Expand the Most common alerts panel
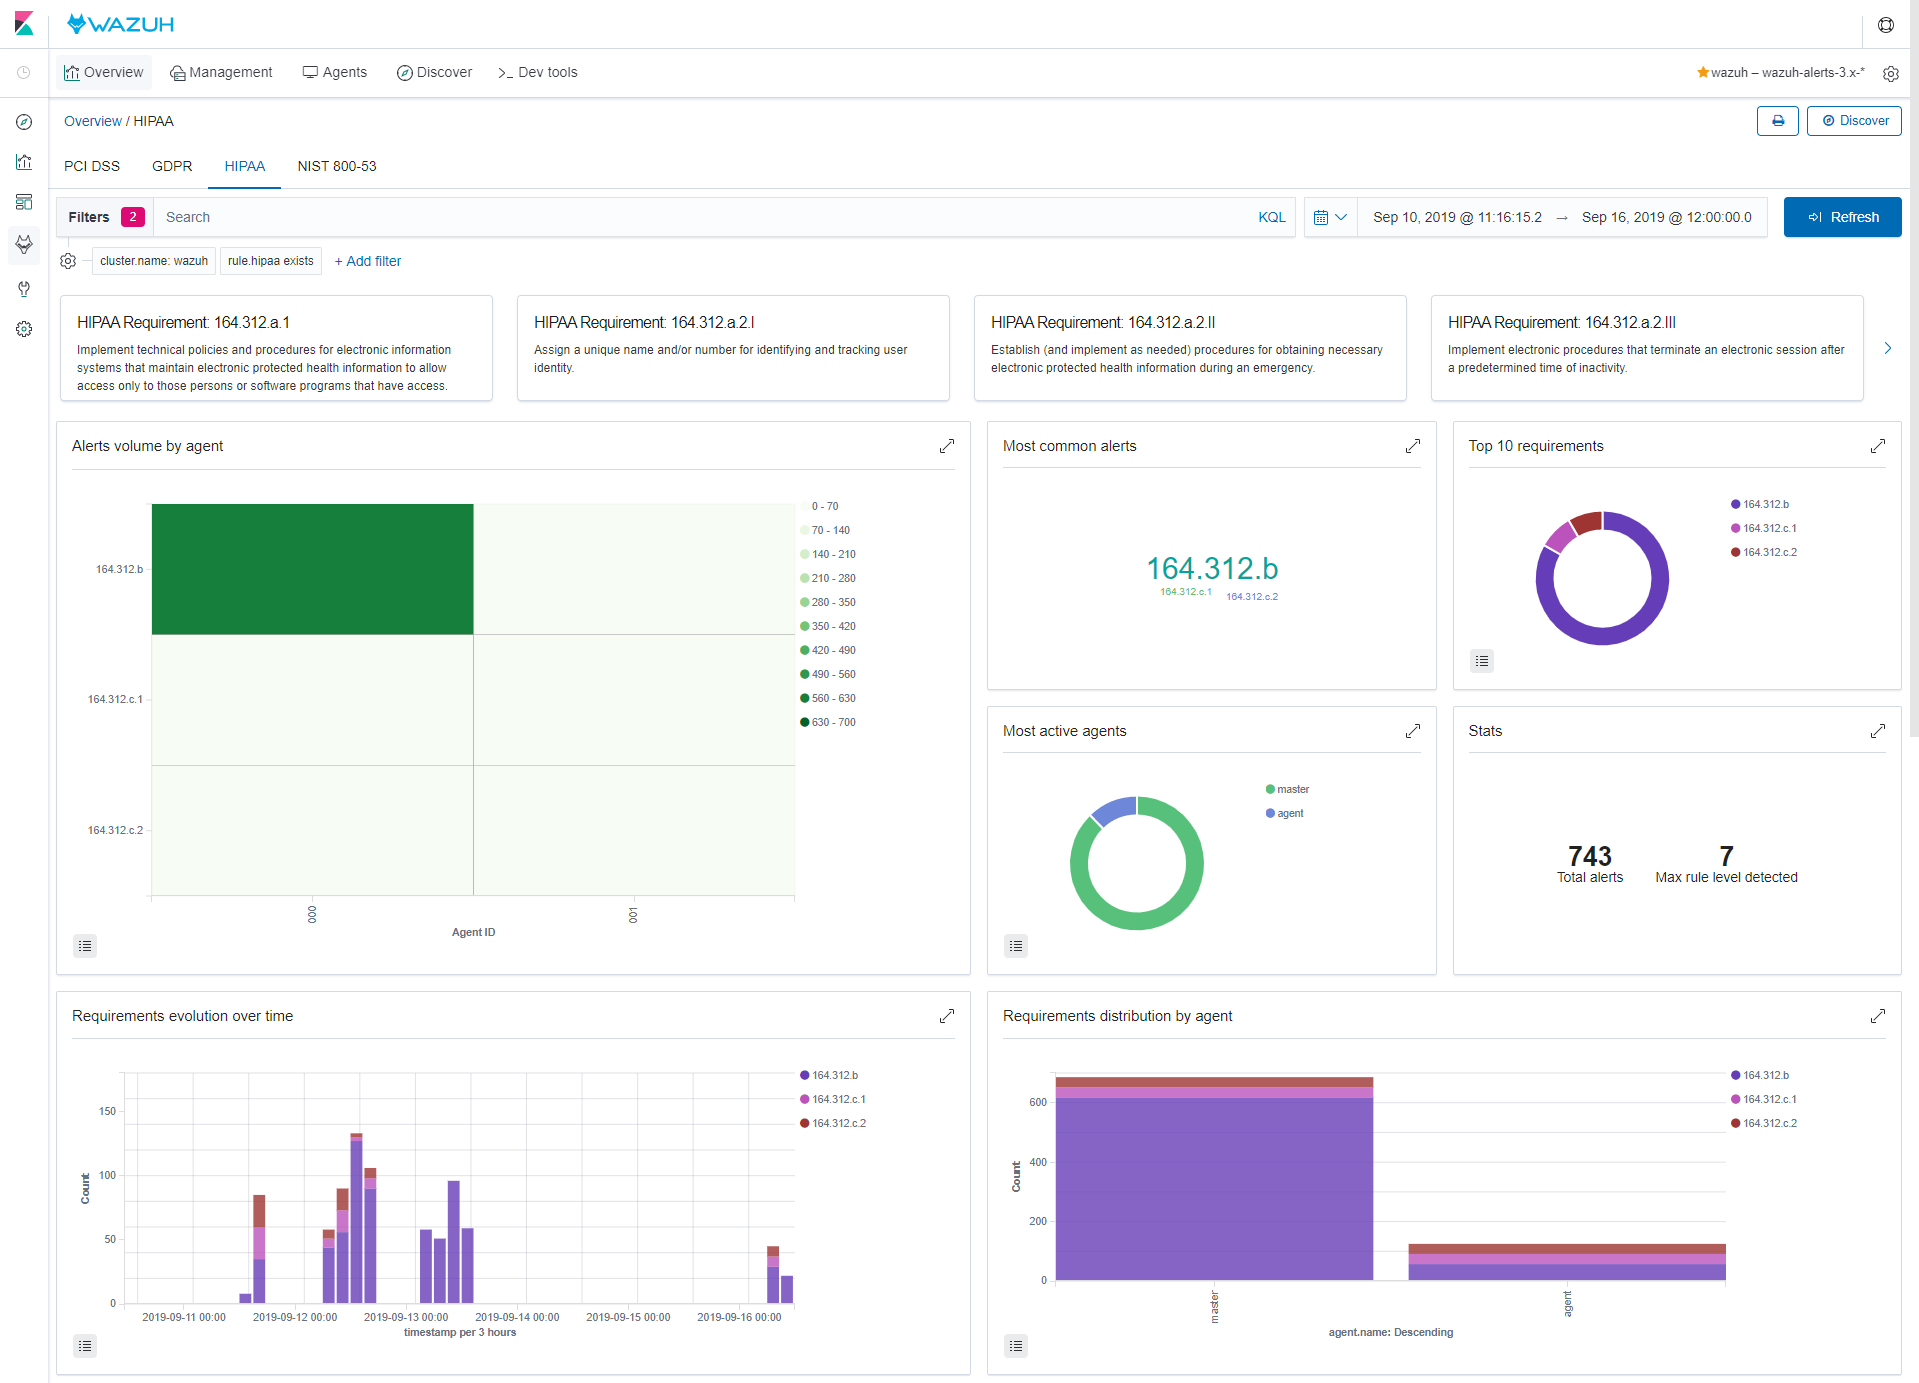 (x=1412, y=446)
